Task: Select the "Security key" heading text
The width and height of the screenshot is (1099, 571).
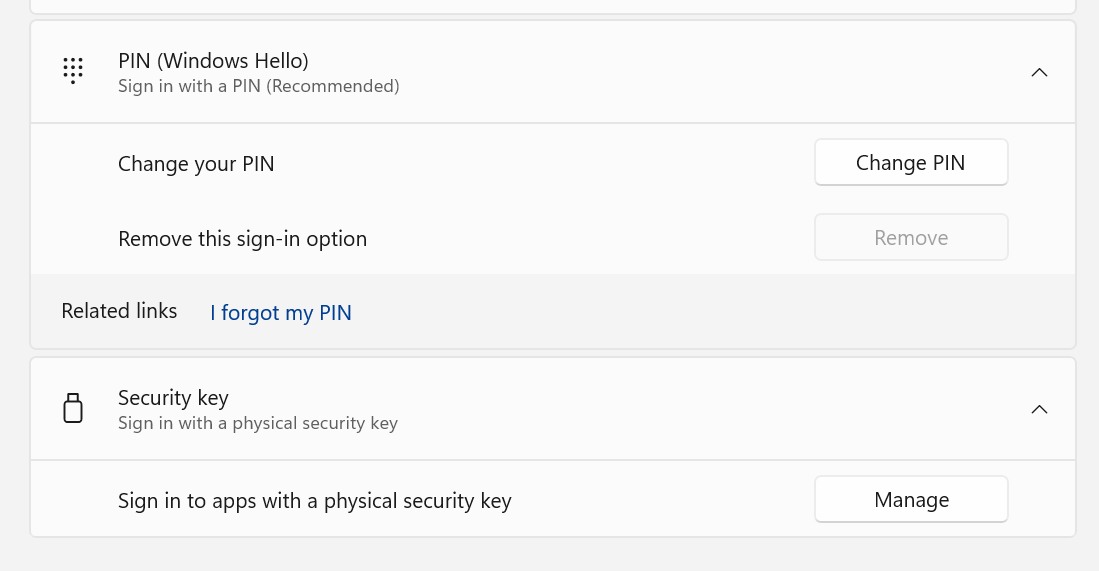Action: point(173,397)
